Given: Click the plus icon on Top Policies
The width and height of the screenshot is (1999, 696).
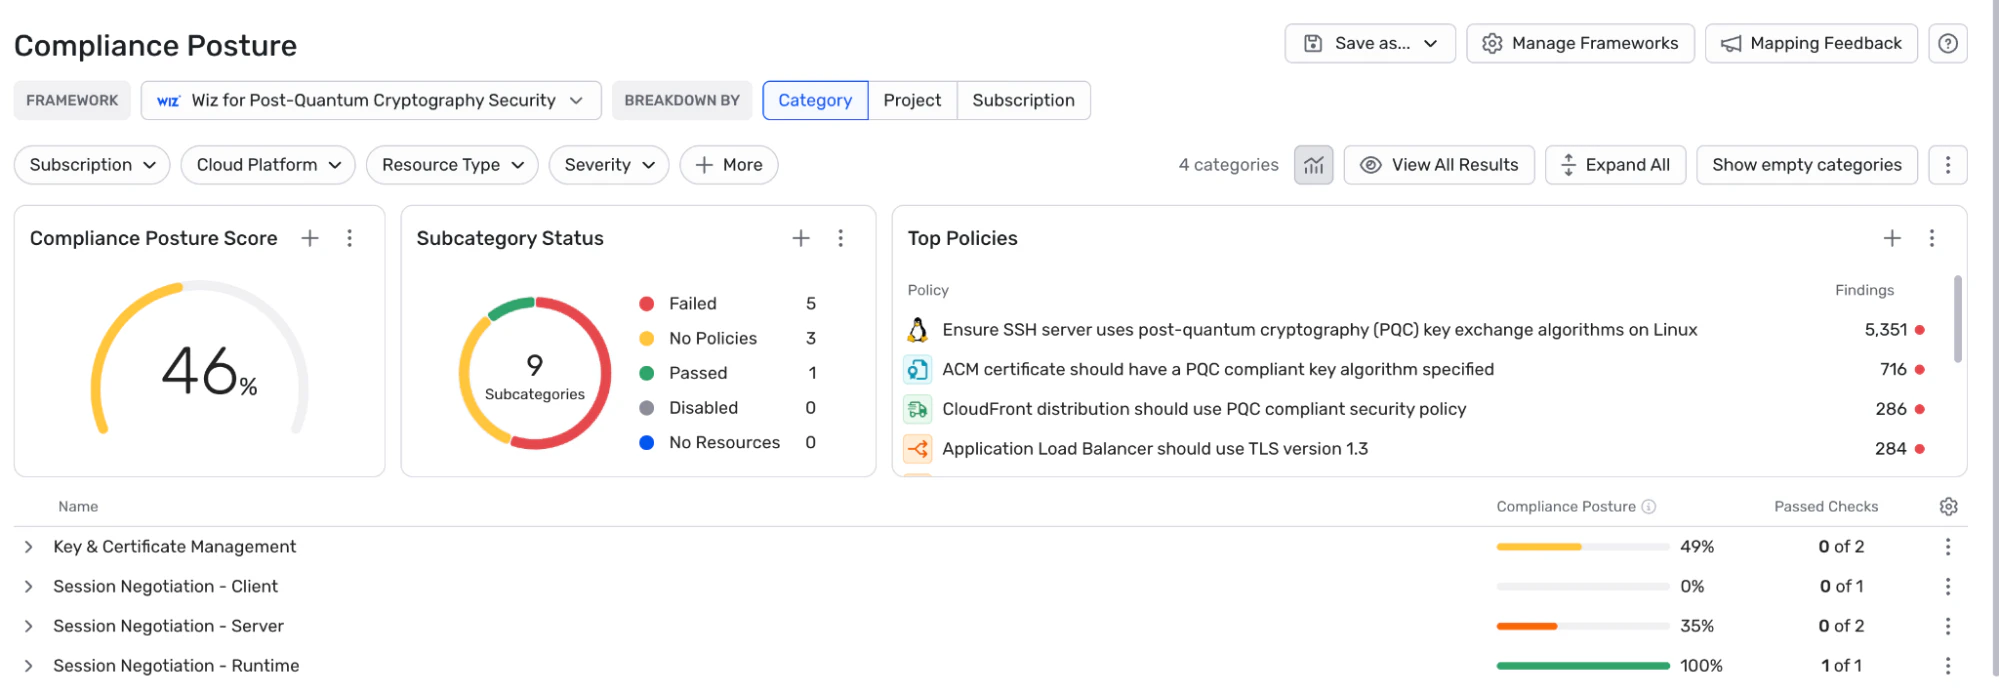Looking at the screenshot, I should click(1891, 238).
